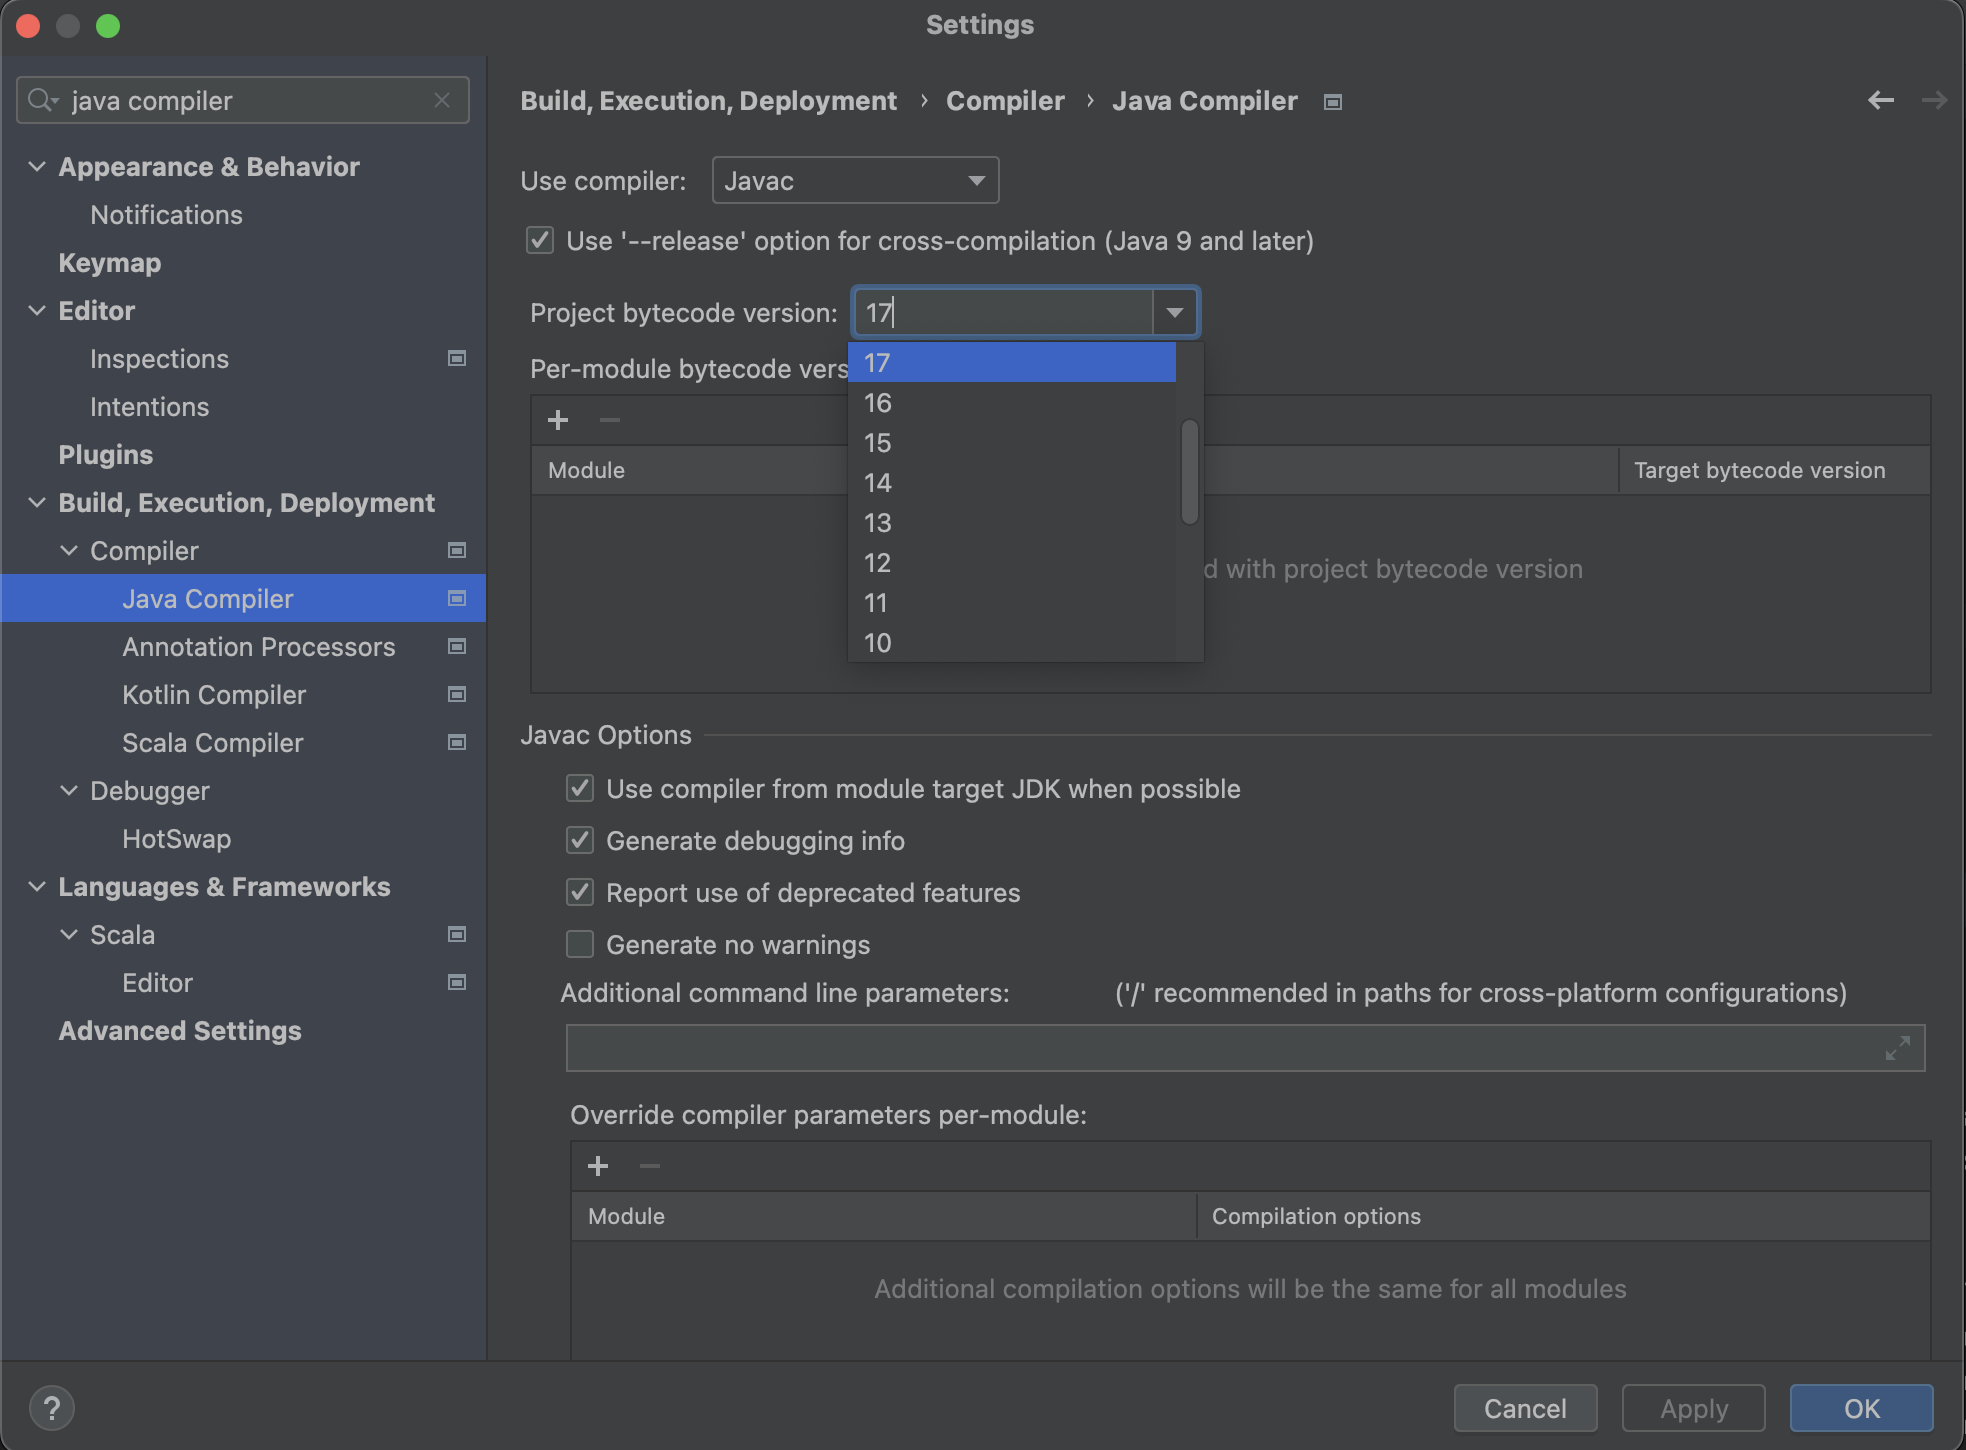This screenshot has width=1966, height=1450.
Task: Open Annotation Processors settings page
Action: coord(258,647)
